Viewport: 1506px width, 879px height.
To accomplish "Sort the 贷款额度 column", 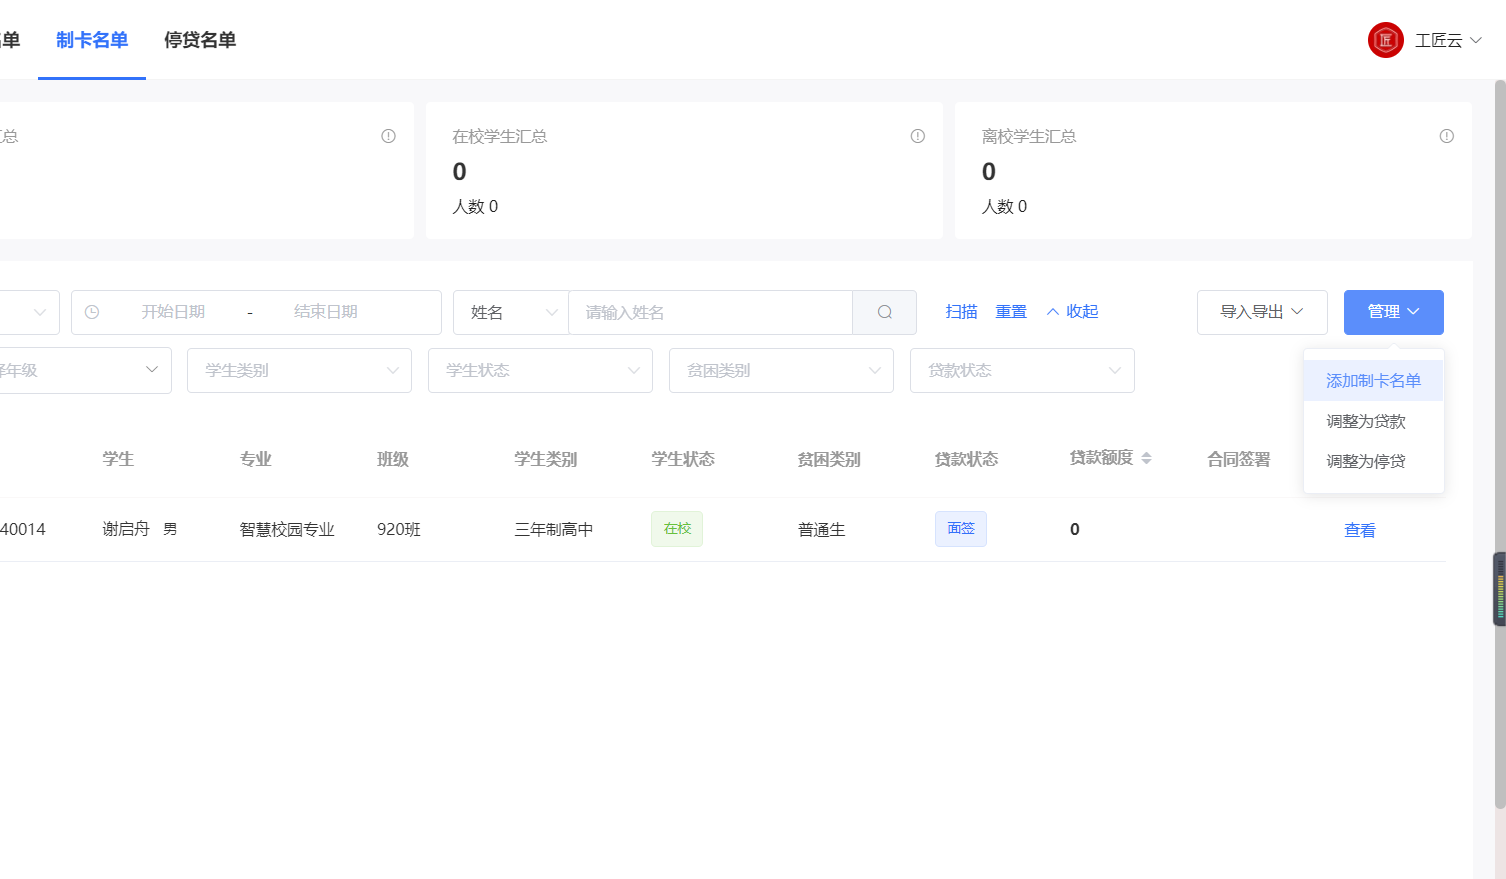I will pyautogui.click(x=1145, y=457).
